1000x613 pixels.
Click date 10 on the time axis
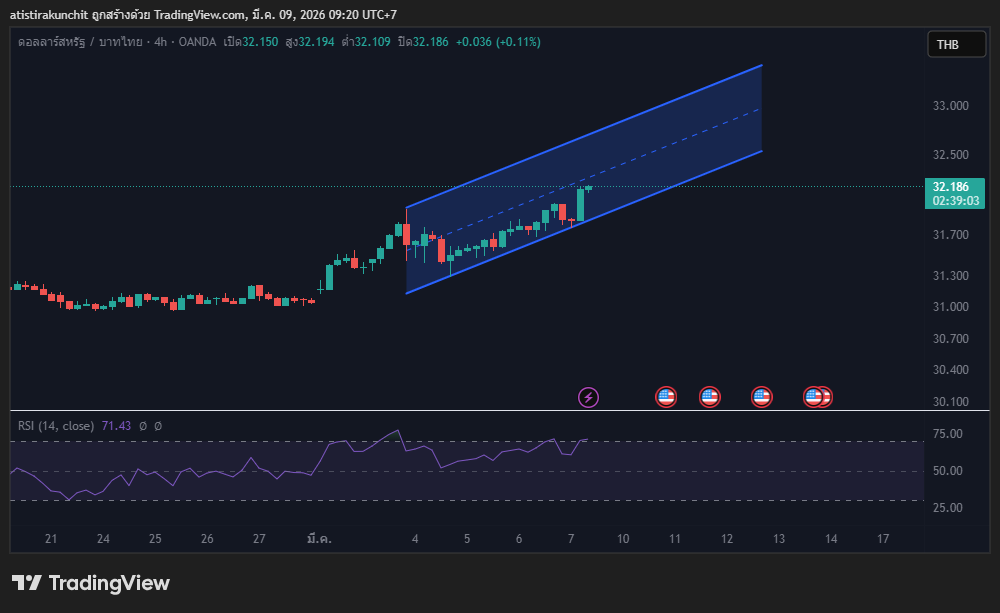(623, 539)
